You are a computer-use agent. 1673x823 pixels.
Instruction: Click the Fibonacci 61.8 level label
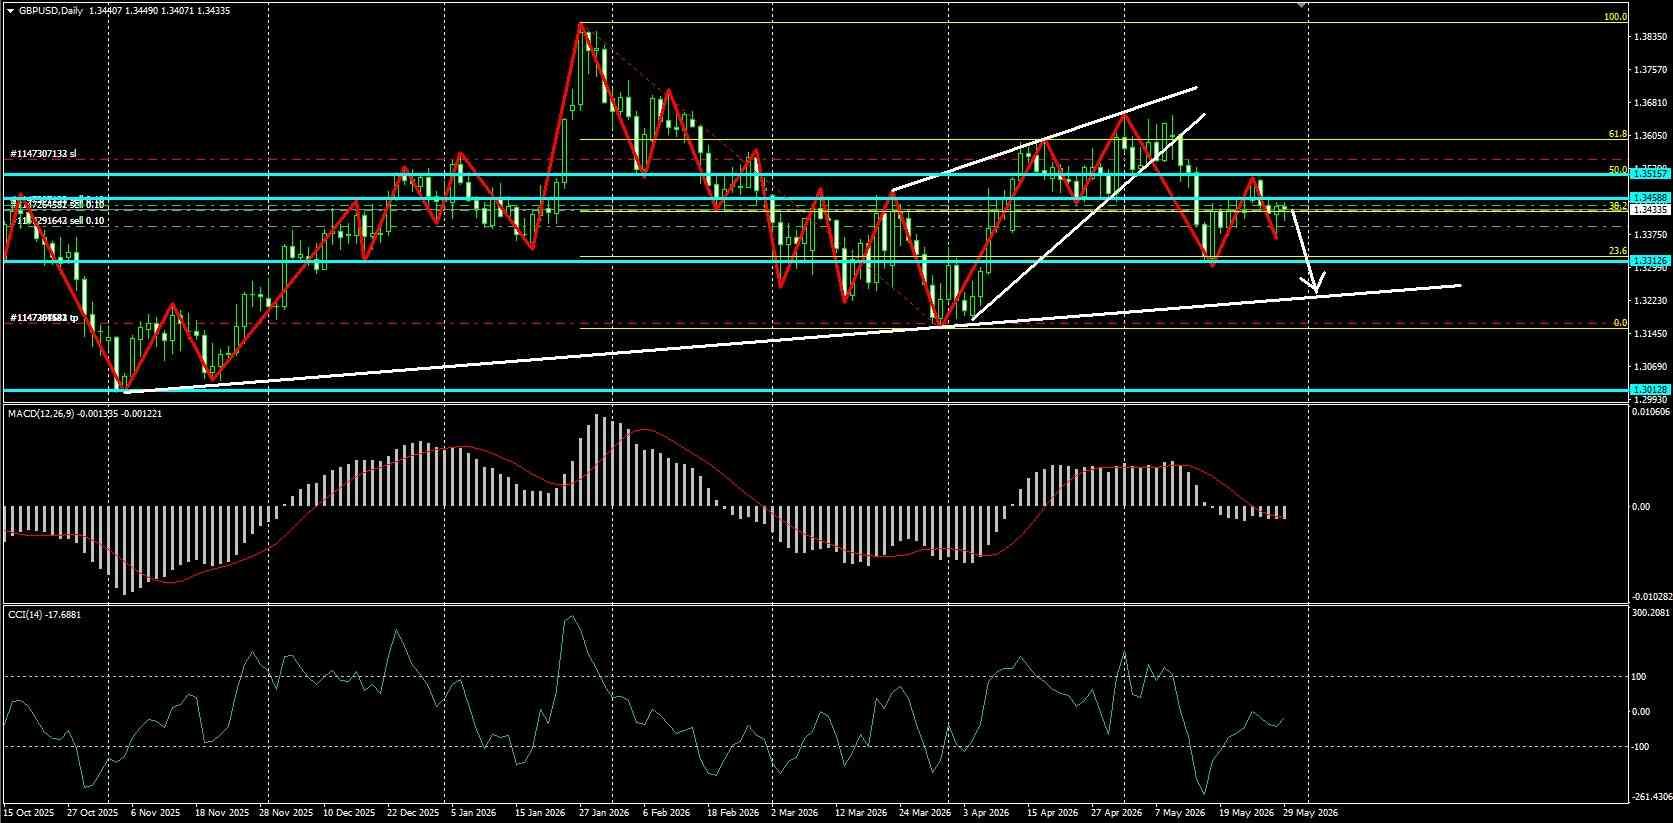[1618, 134]
